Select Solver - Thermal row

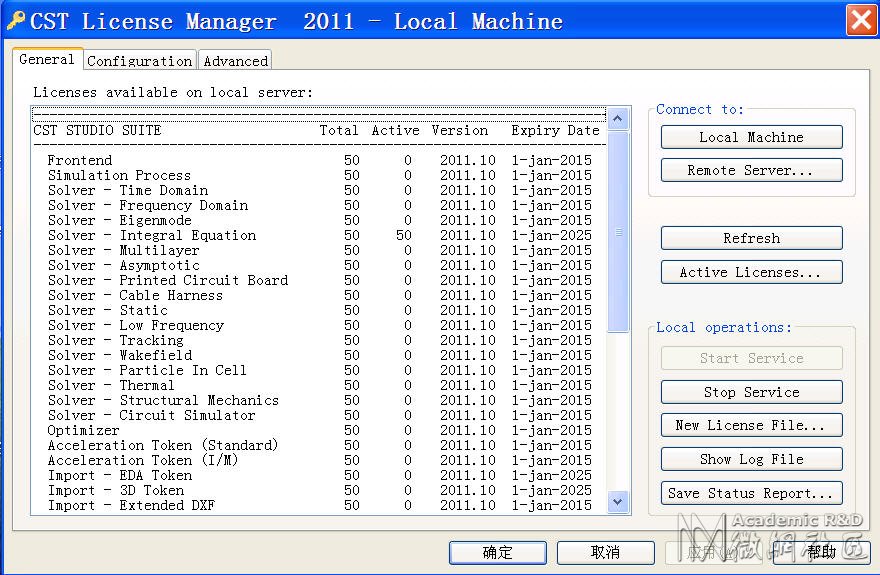[319, 385]
